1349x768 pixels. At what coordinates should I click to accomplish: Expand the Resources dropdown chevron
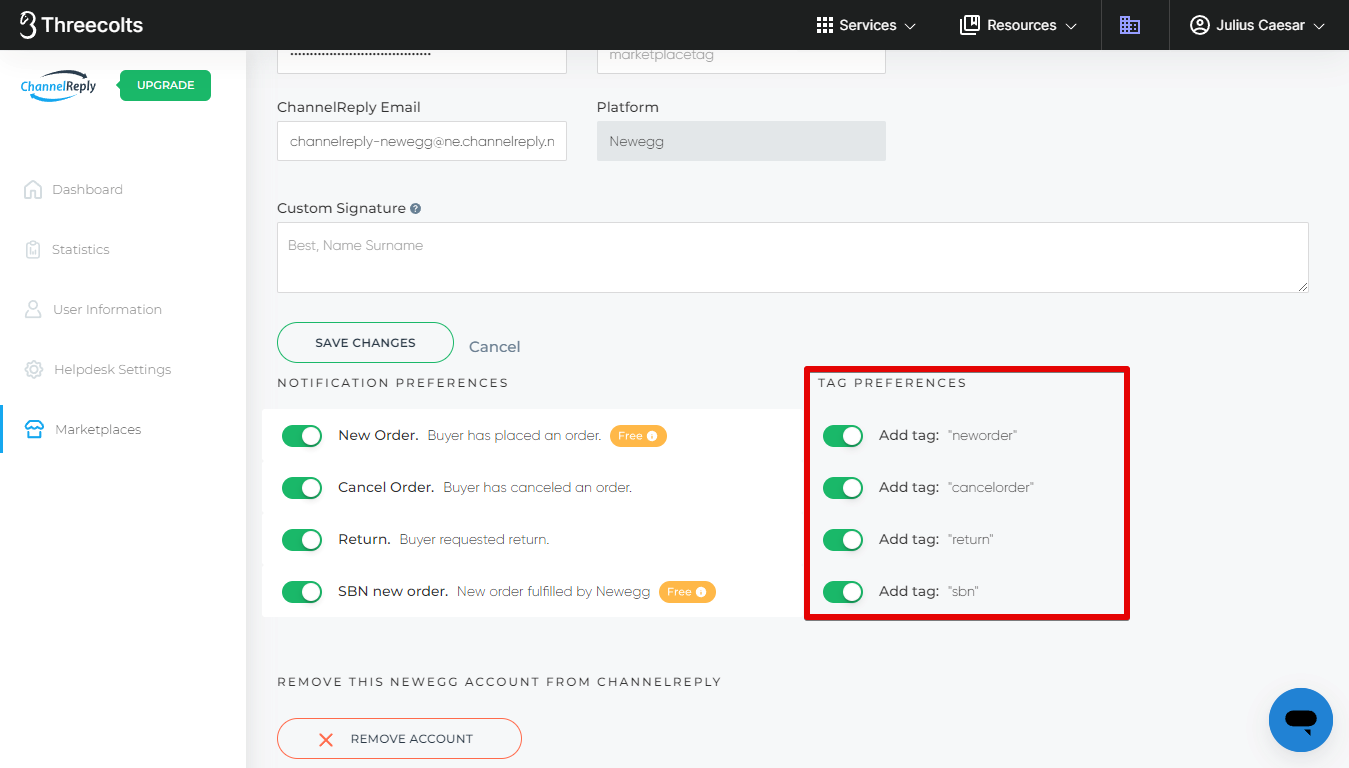(1071, 26)
